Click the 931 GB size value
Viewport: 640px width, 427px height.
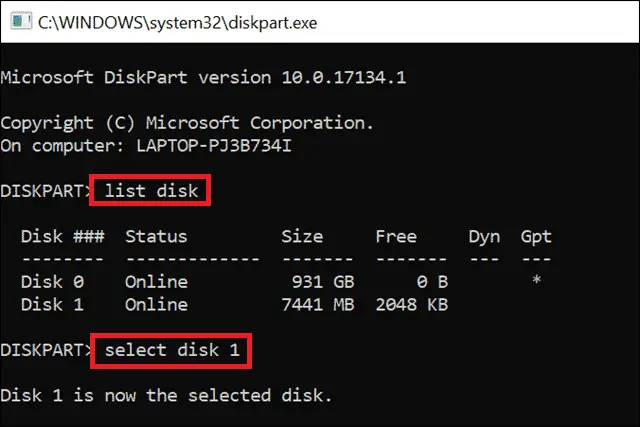(323, 282)
